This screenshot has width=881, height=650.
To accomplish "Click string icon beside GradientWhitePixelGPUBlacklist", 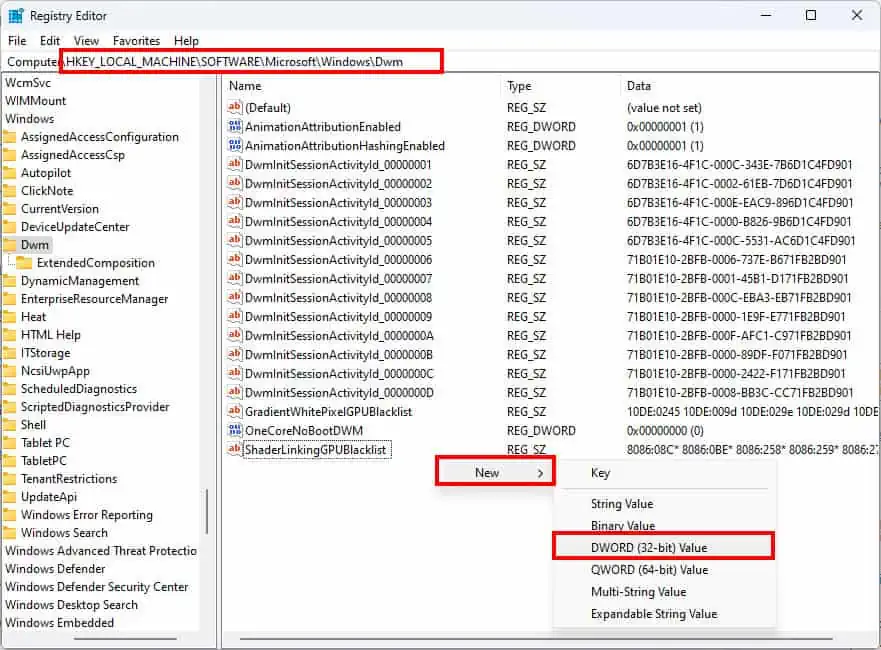I will (x=236, y=411).
